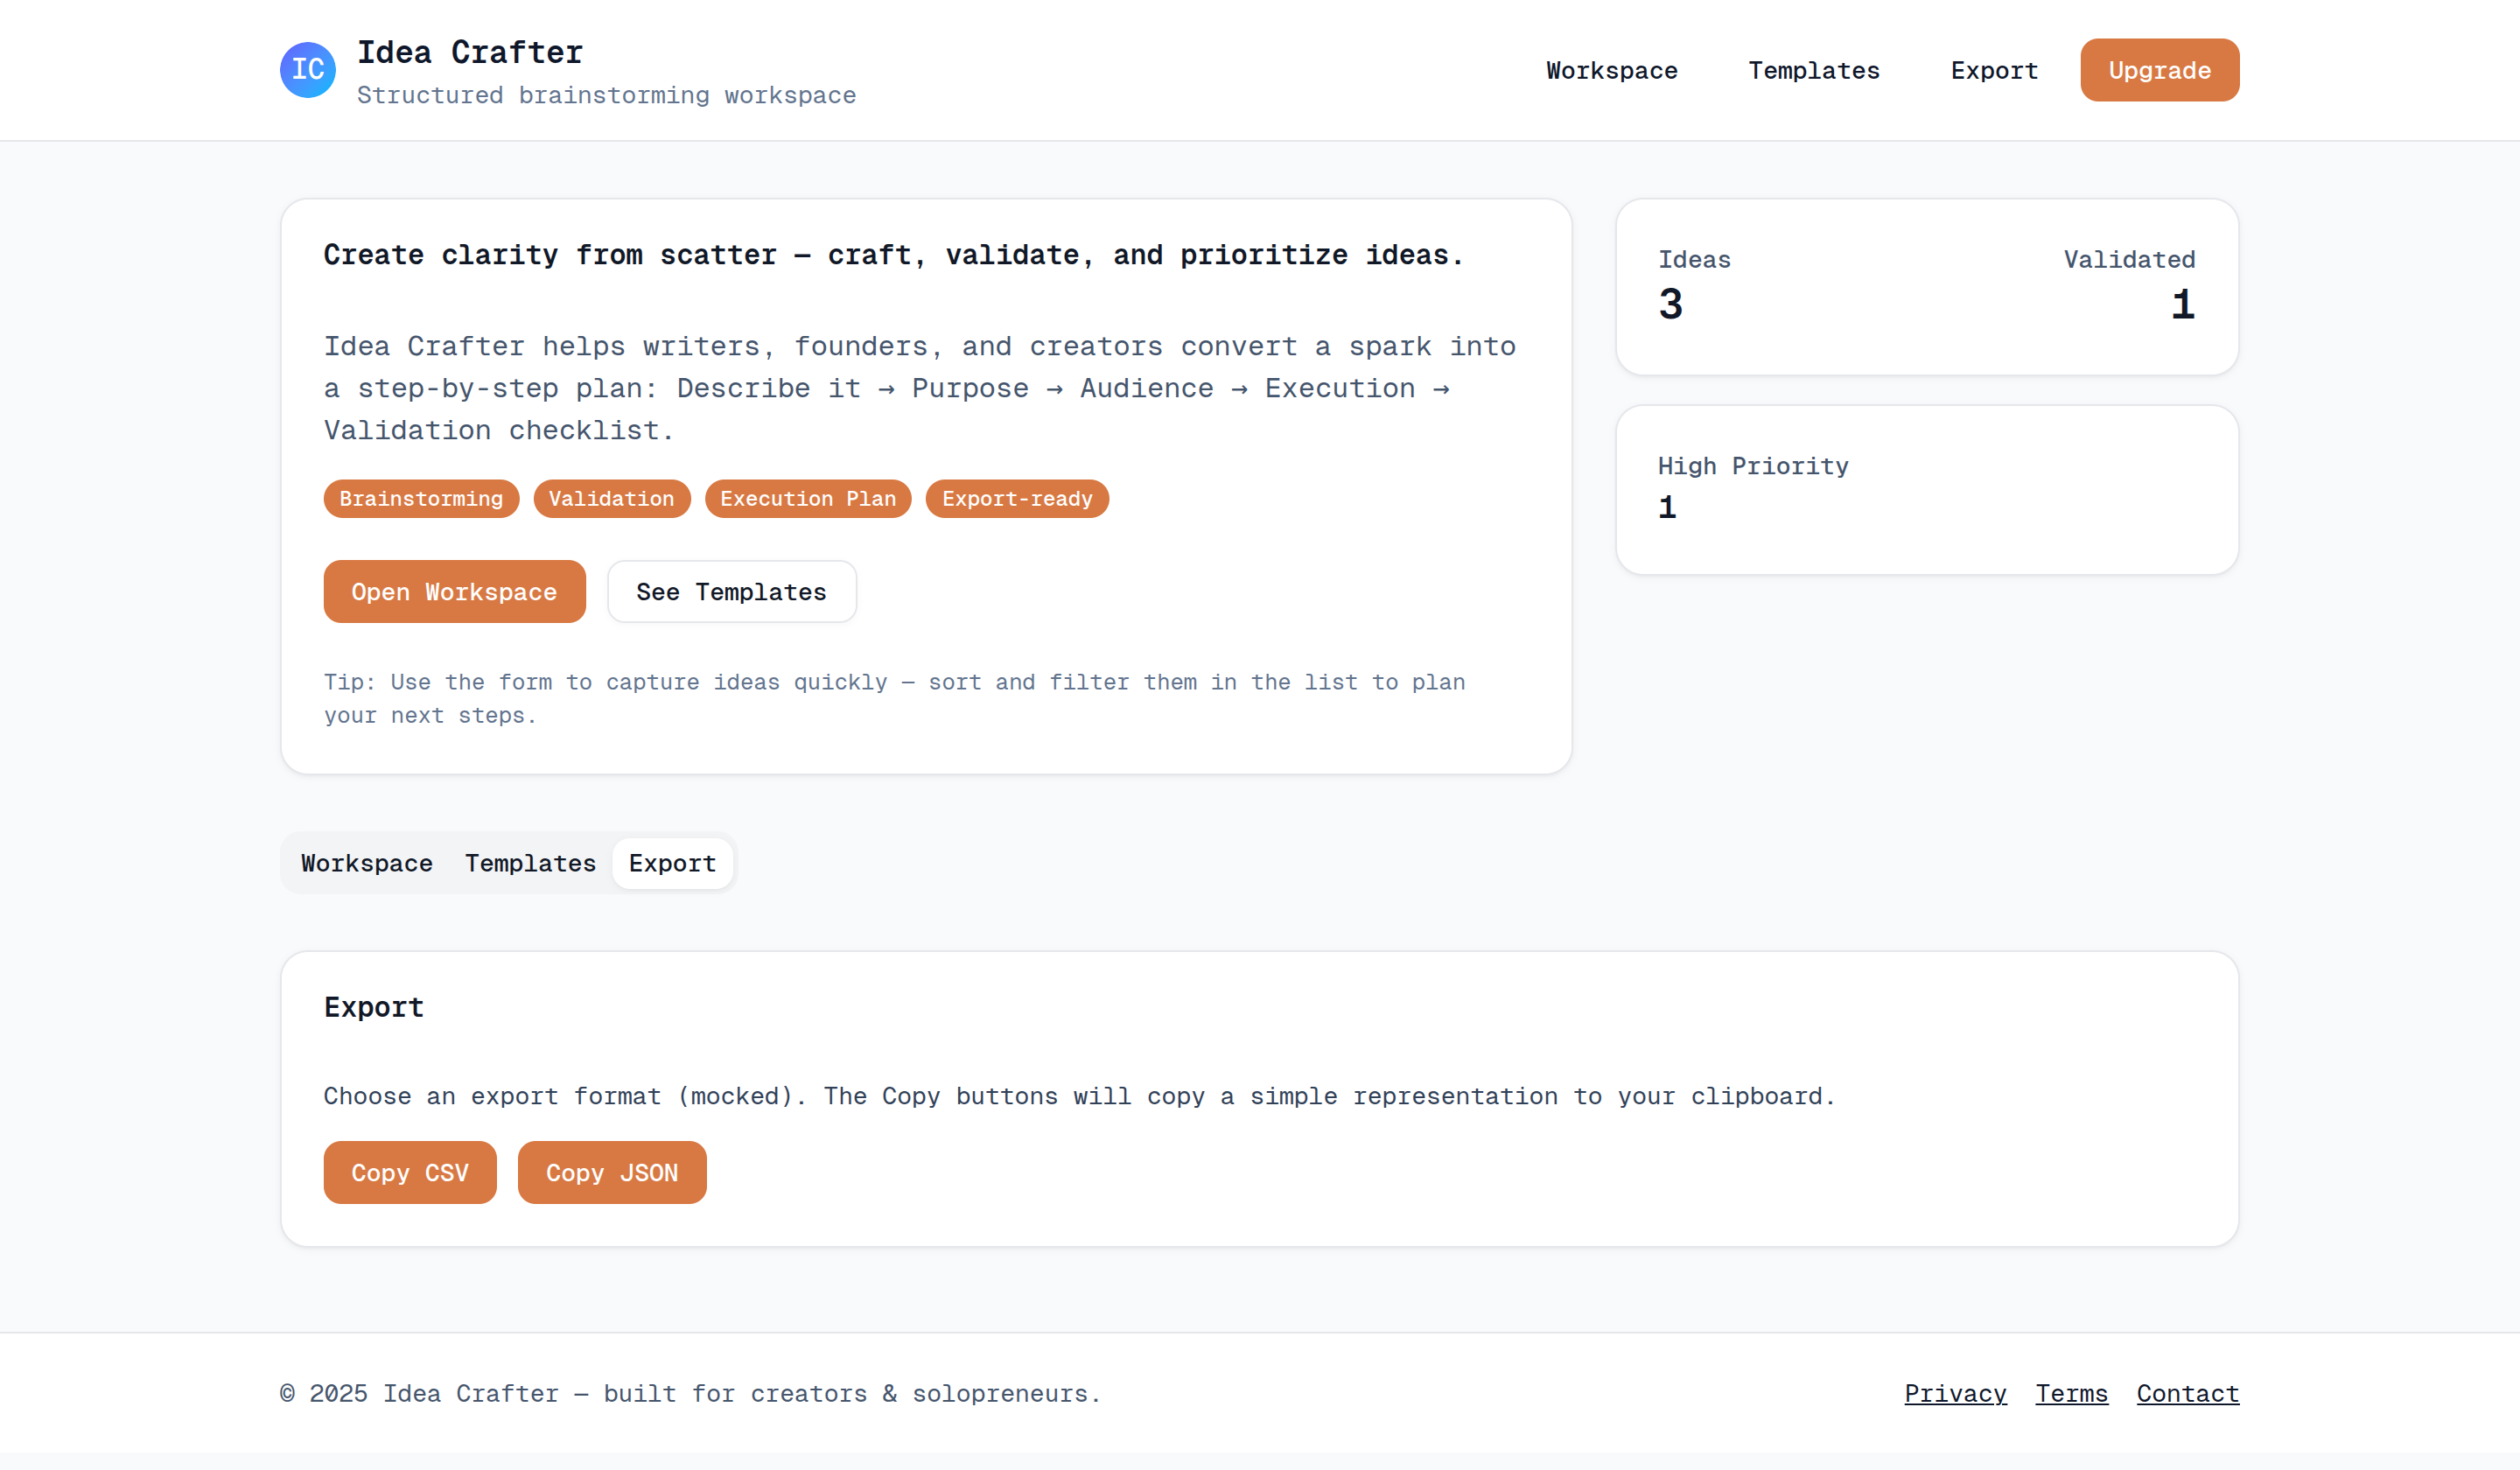
Task: Open the Workspace header nav link
Action: pyautogui.click(x=1611, y=71)
